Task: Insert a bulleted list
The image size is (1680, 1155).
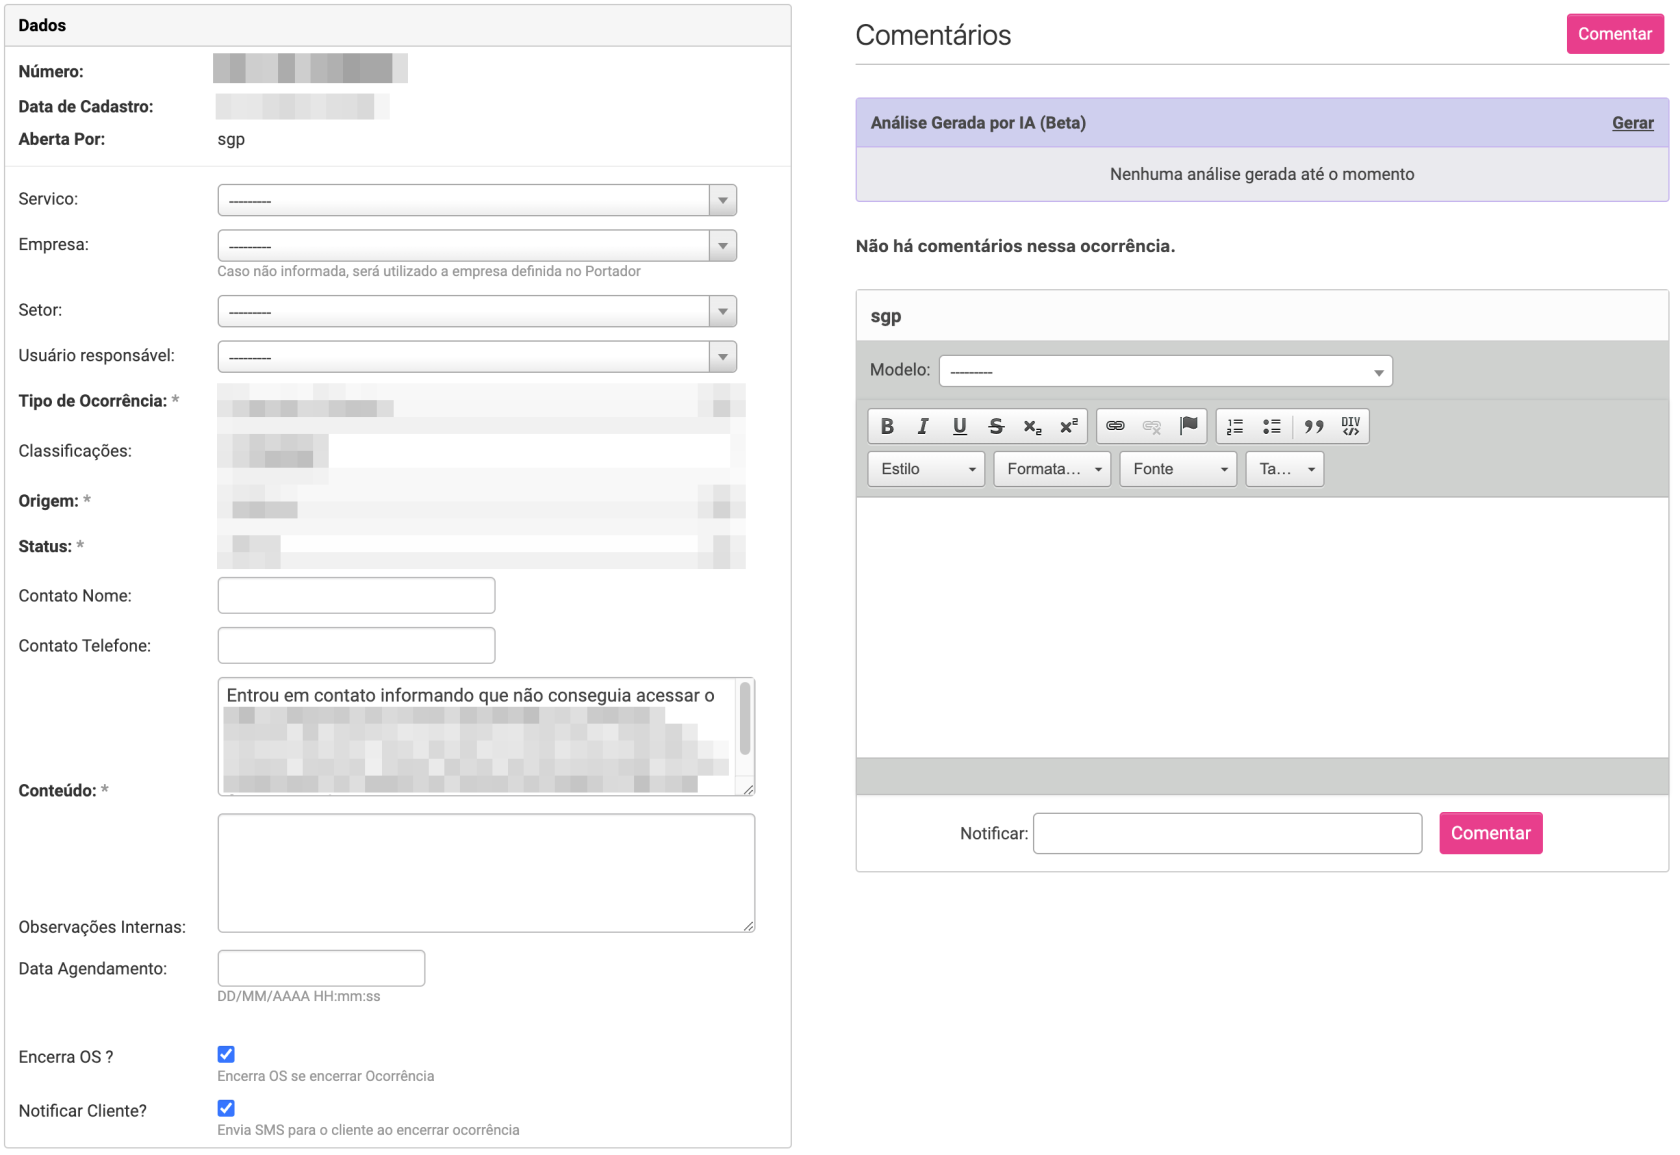Action: pos(1271,426)
